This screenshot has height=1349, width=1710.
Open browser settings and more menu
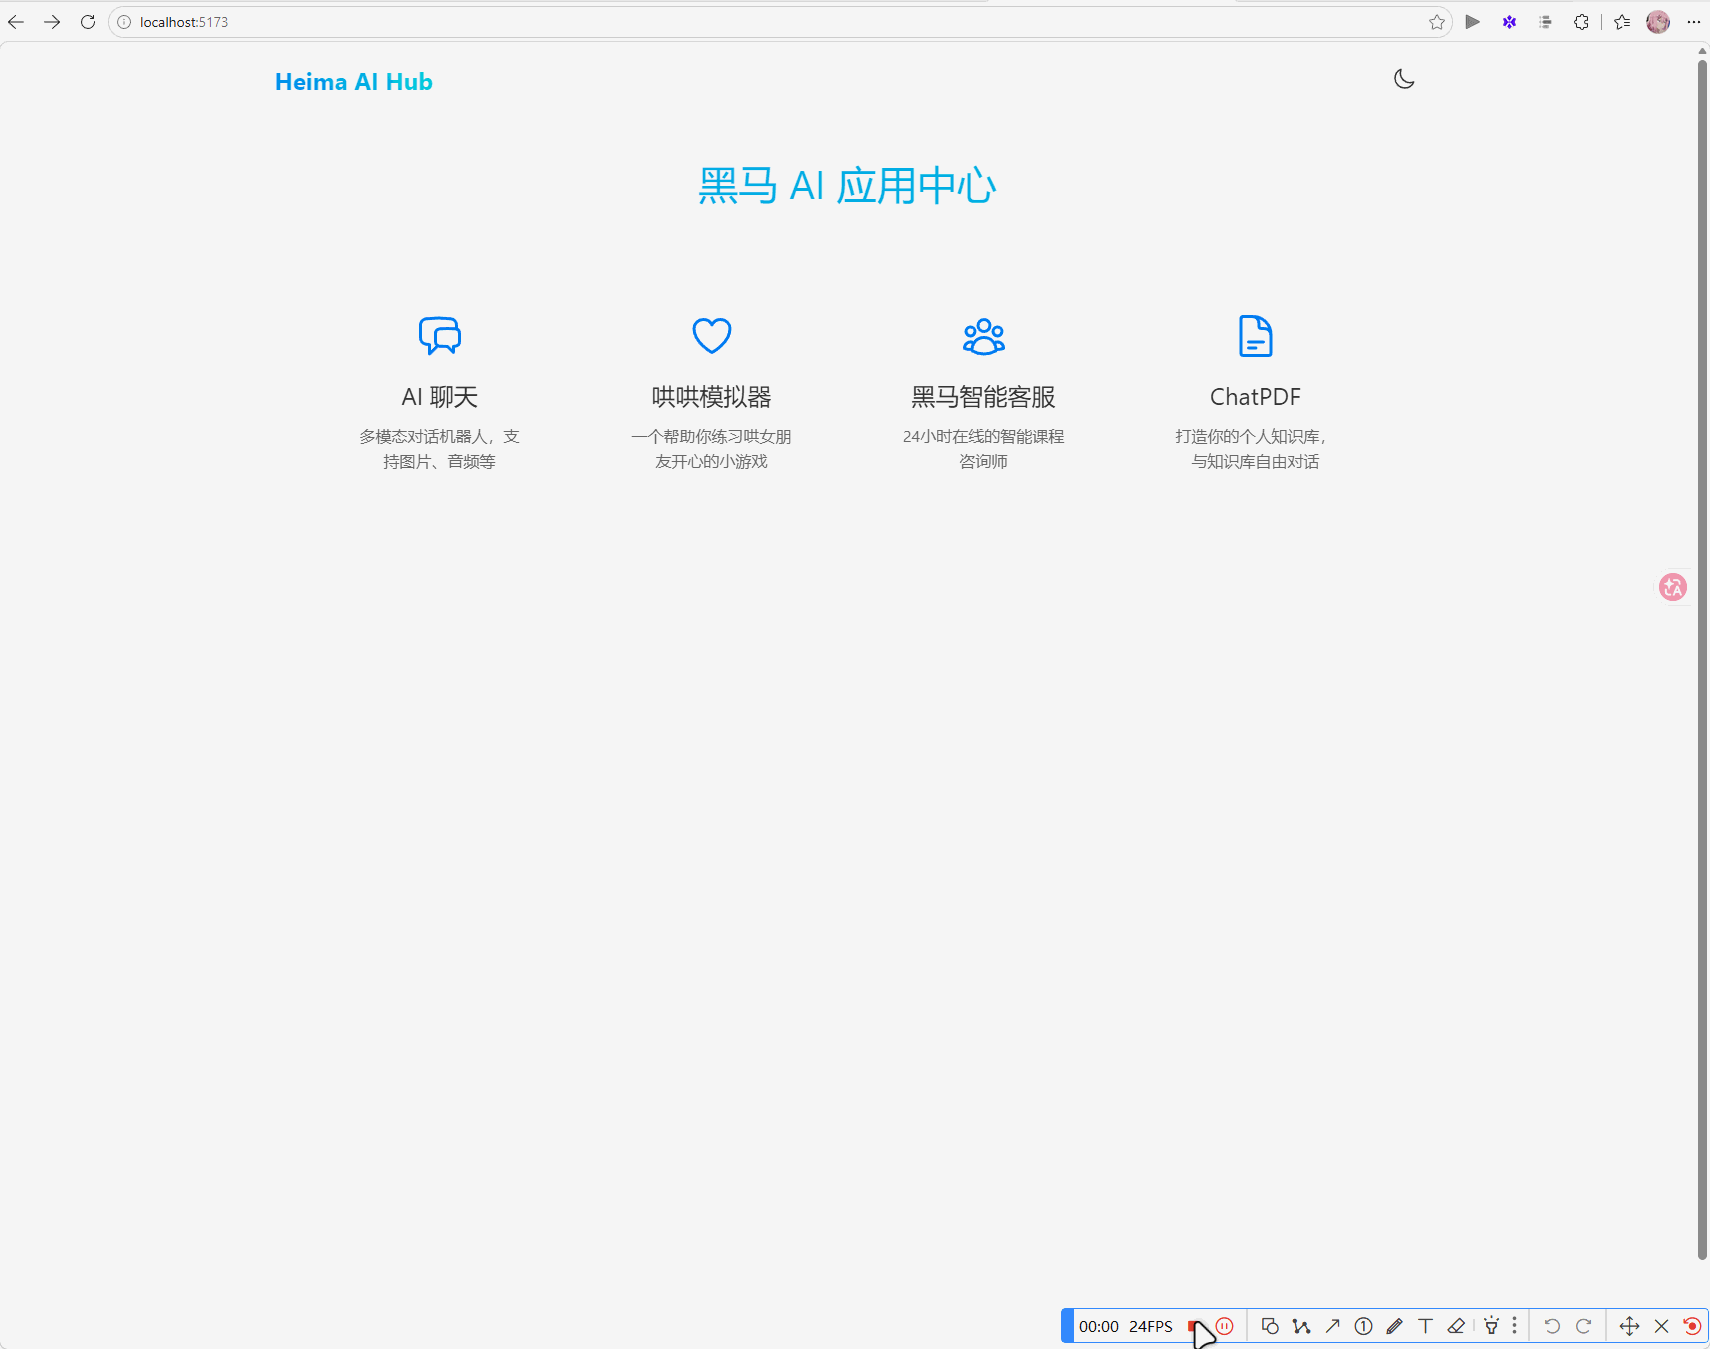(1693, 22)
